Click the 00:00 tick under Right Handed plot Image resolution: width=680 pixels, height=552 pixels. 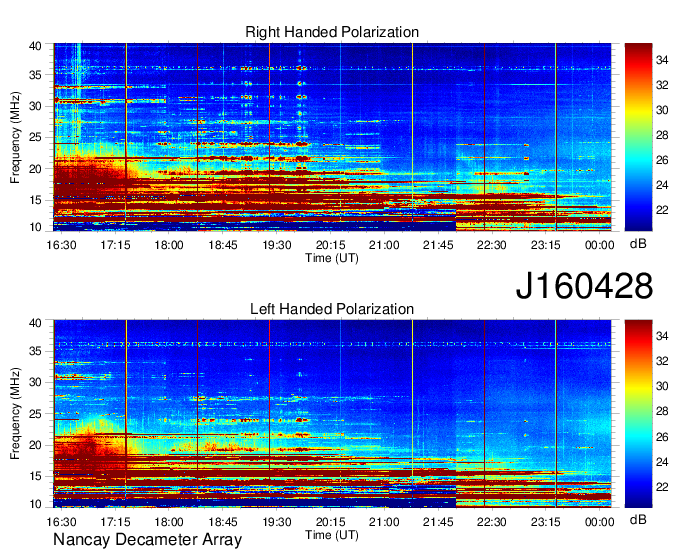pyautogui.click(x=599, y=245)
